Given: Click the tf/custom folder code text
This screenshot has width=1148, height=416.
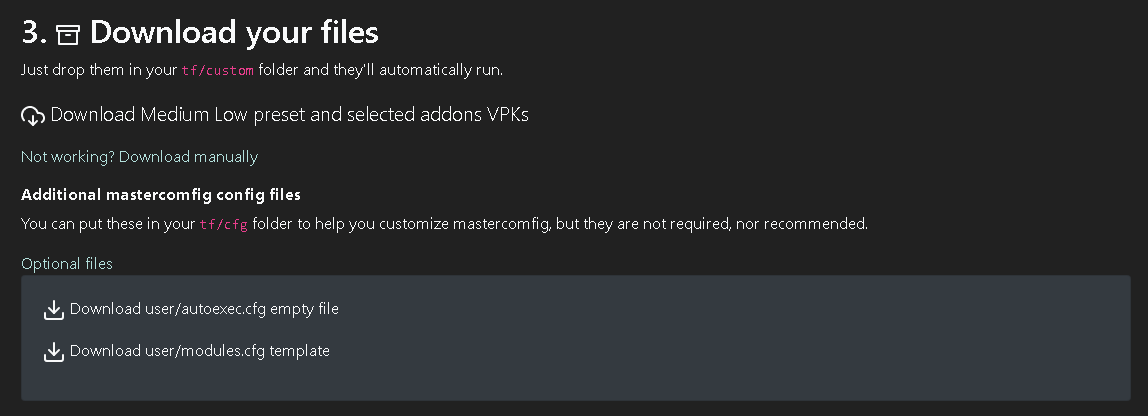Looking at the screenshot, I should coord(217,71).
